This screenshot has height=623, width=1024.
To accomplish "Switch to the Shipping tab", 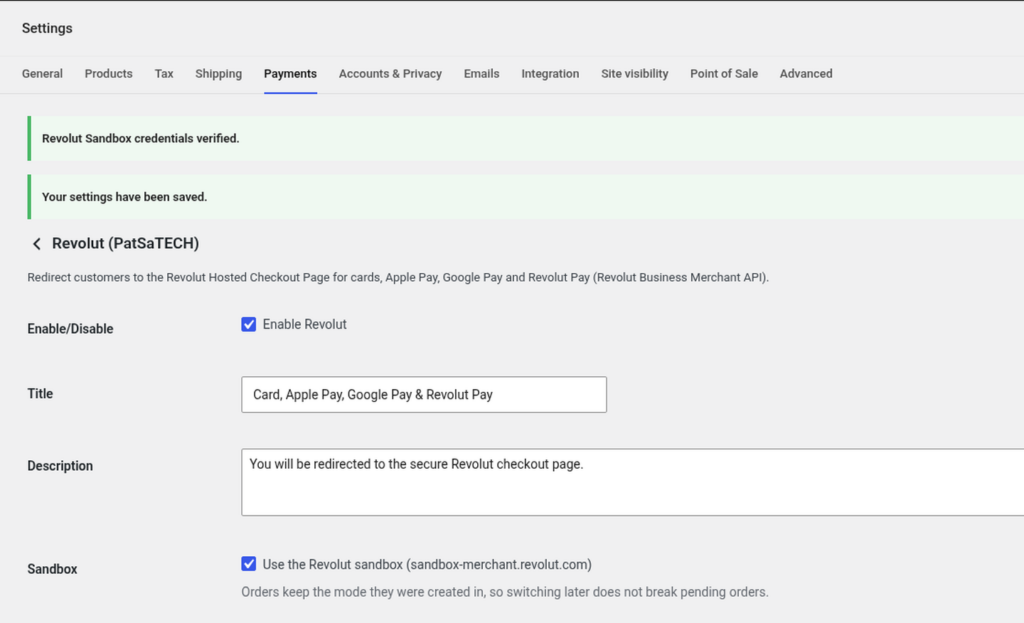I will point(218,74).
